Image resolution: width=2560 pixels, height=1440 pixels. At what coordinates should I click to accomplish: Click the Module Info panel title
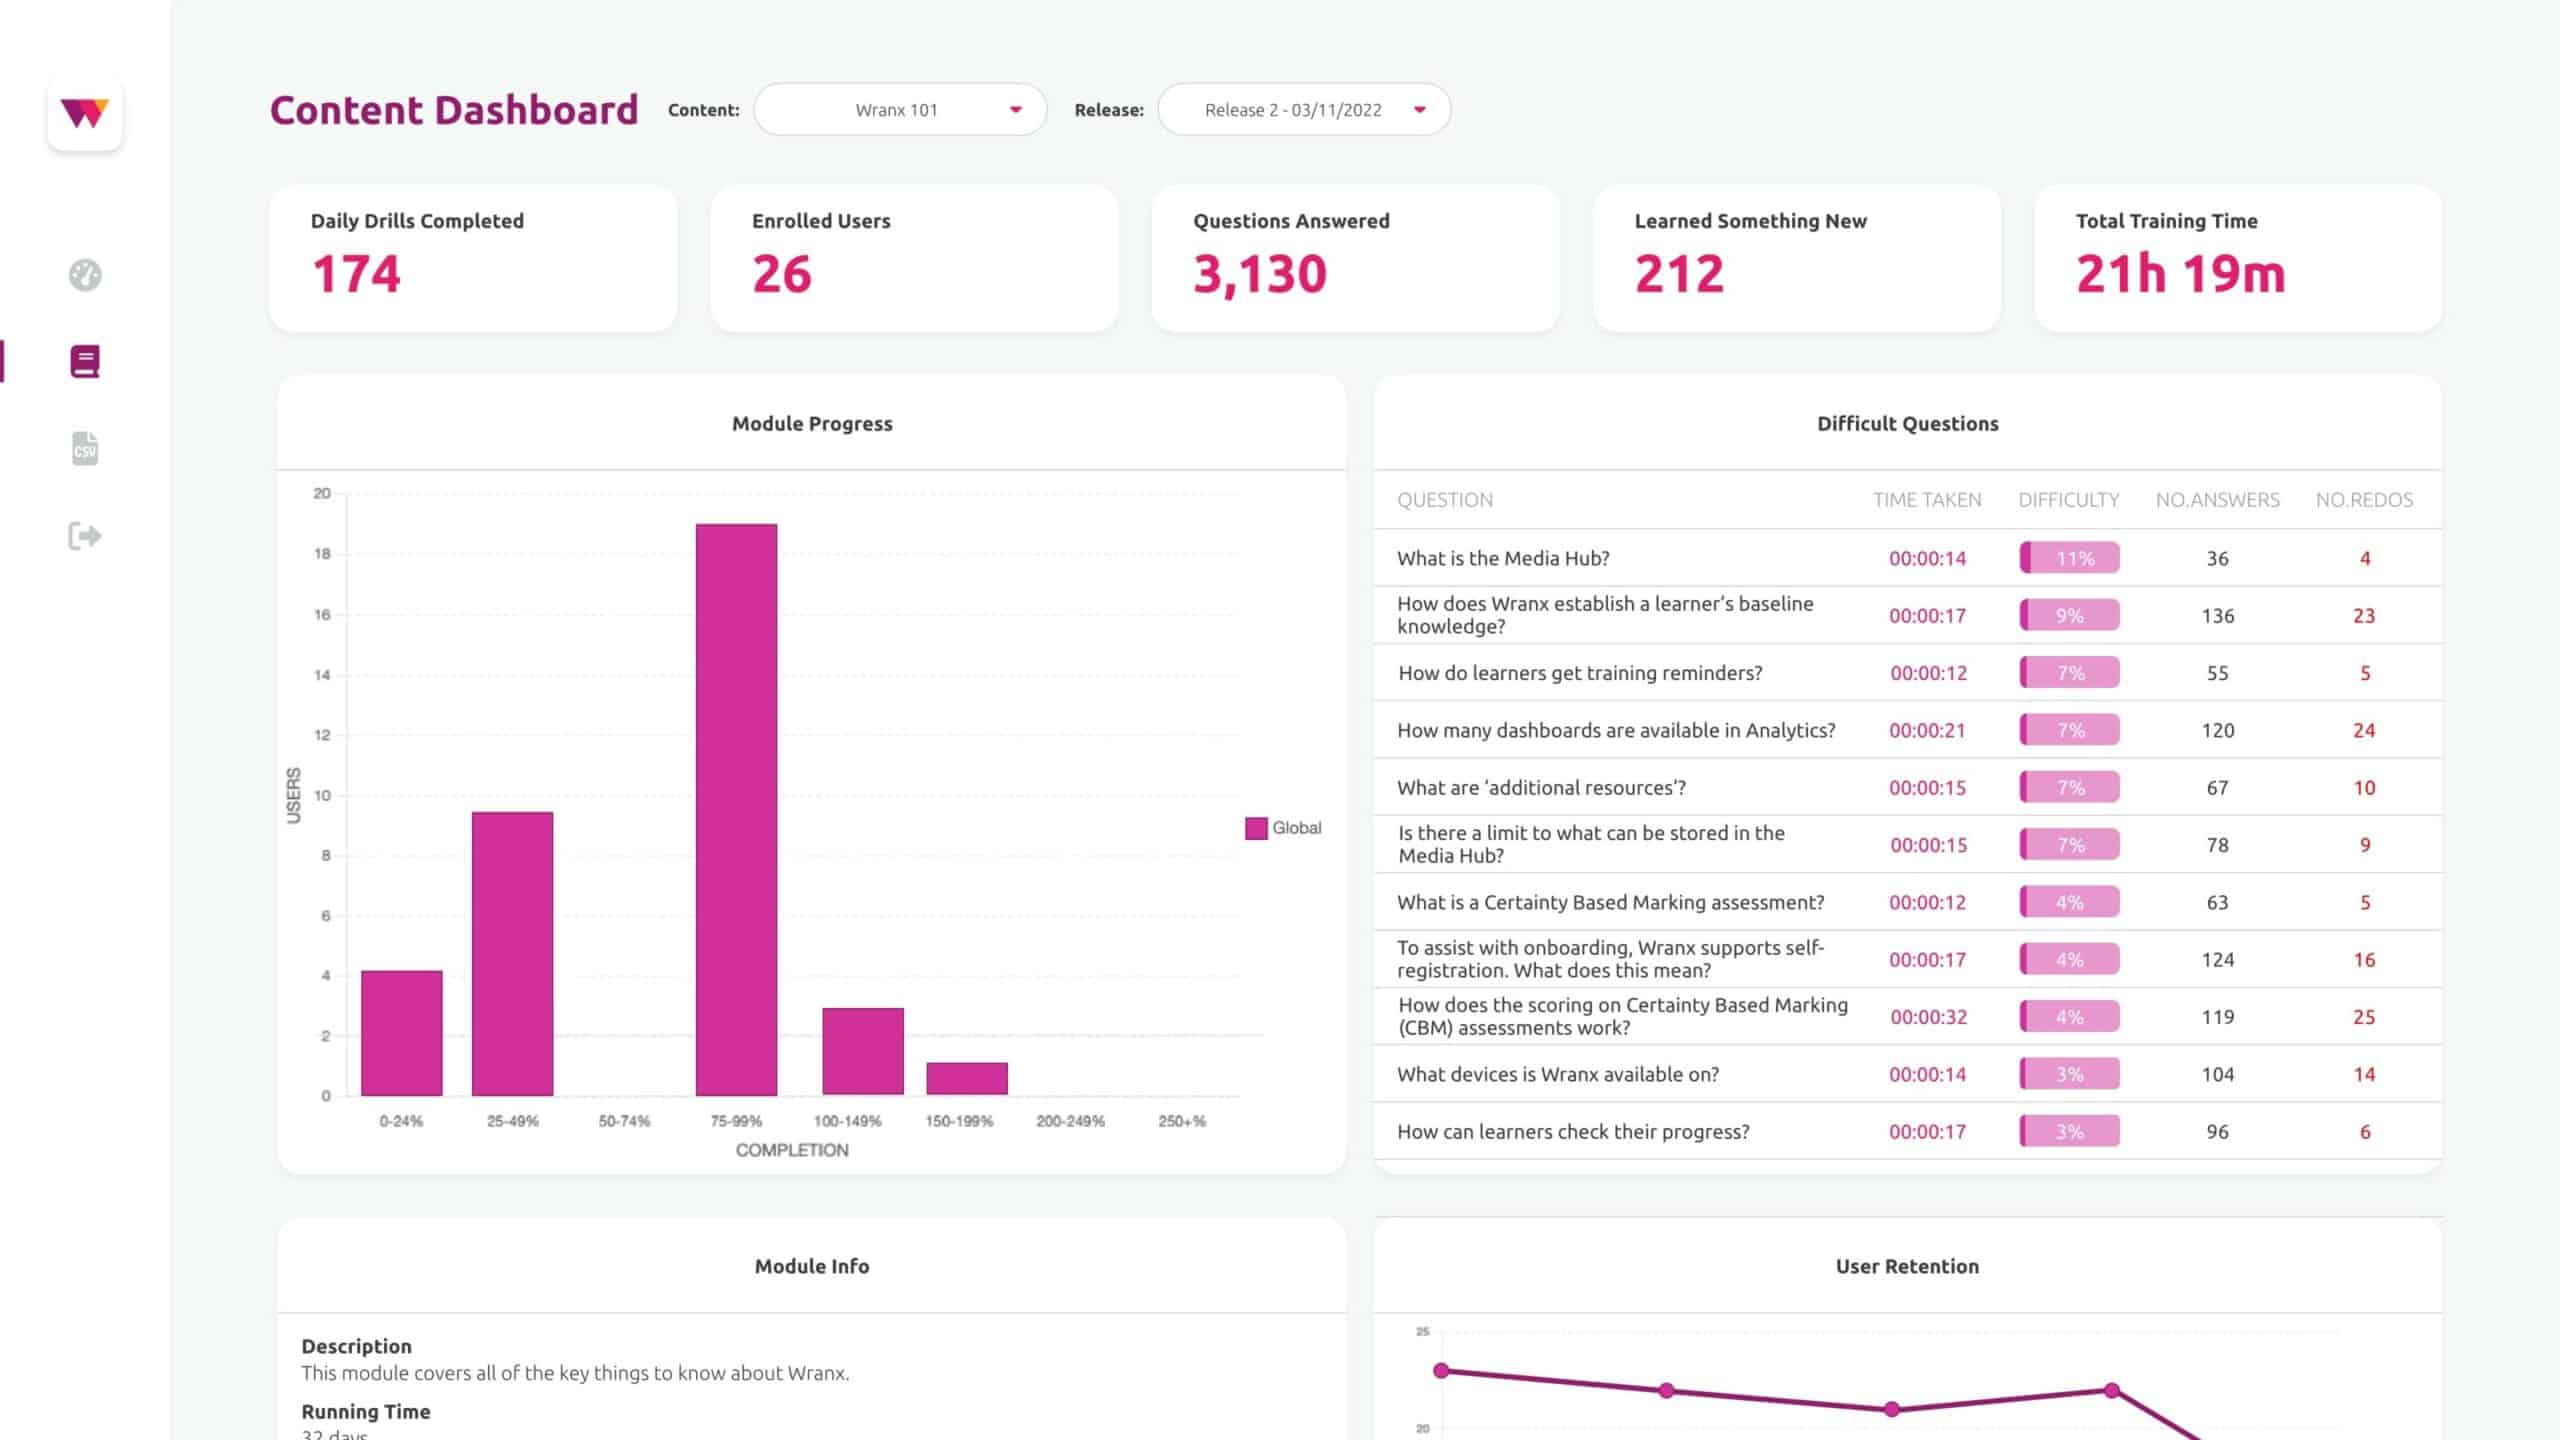click(x=812, y=1266)
